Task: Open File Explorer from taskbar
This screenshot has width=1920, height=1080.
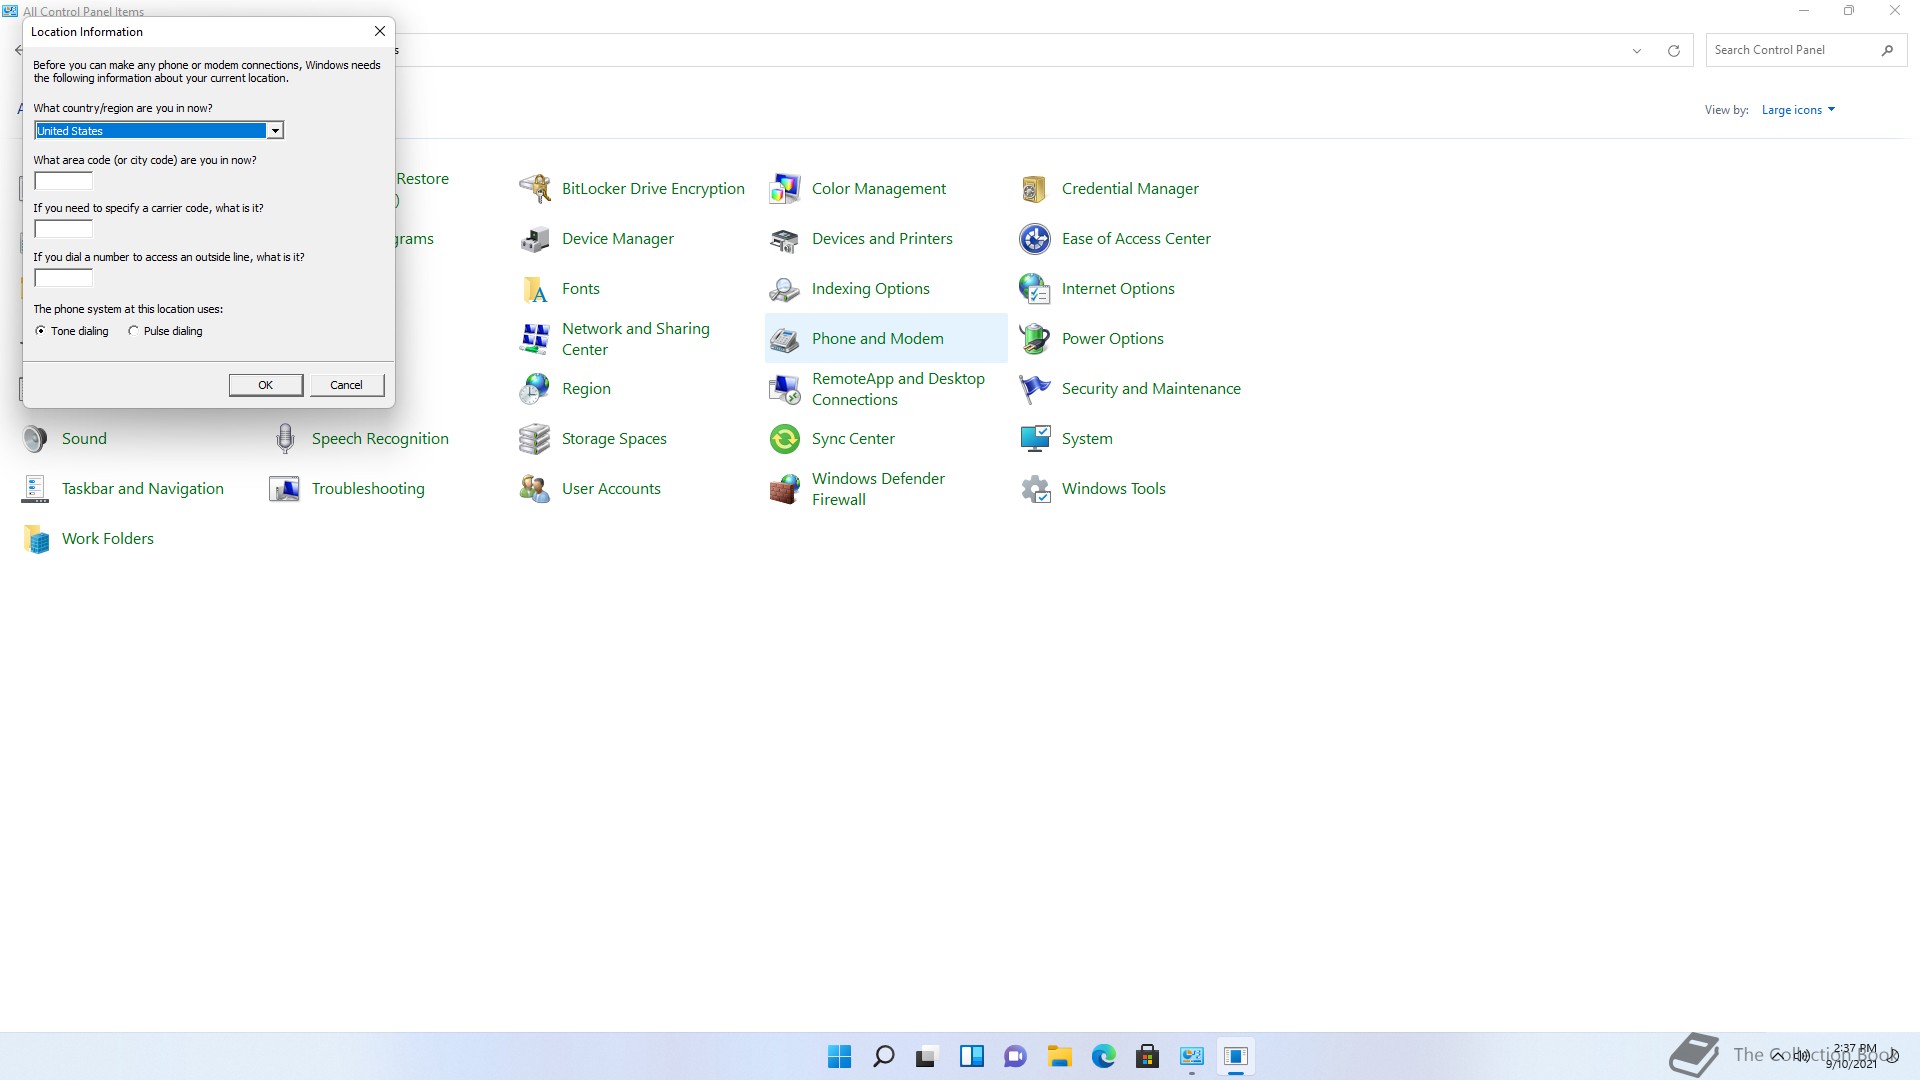Action: pyautogui.click(x=1059, y=1056)
